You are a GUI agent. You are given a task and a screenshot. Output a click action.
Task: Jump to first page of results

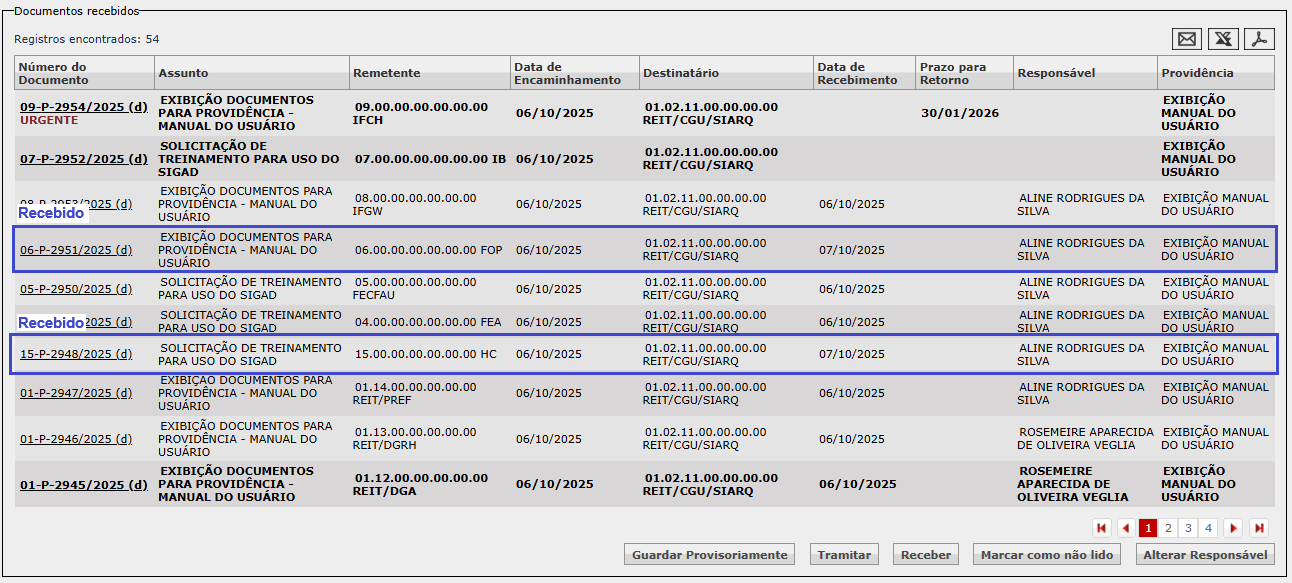point(1102,528)
